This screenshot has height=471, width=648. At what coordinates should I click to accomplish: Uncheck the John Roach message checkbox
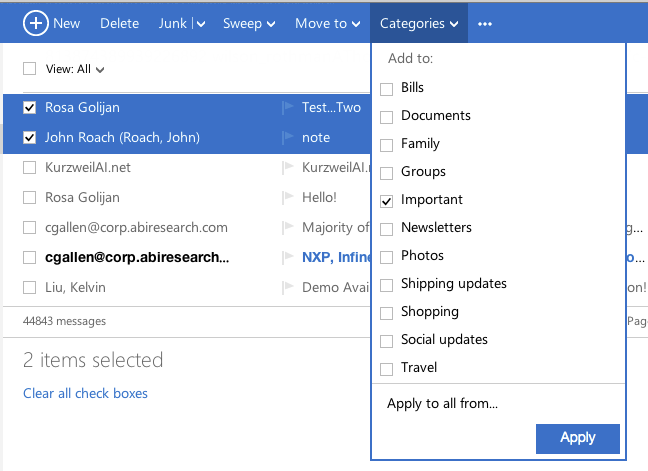[29, 137]
